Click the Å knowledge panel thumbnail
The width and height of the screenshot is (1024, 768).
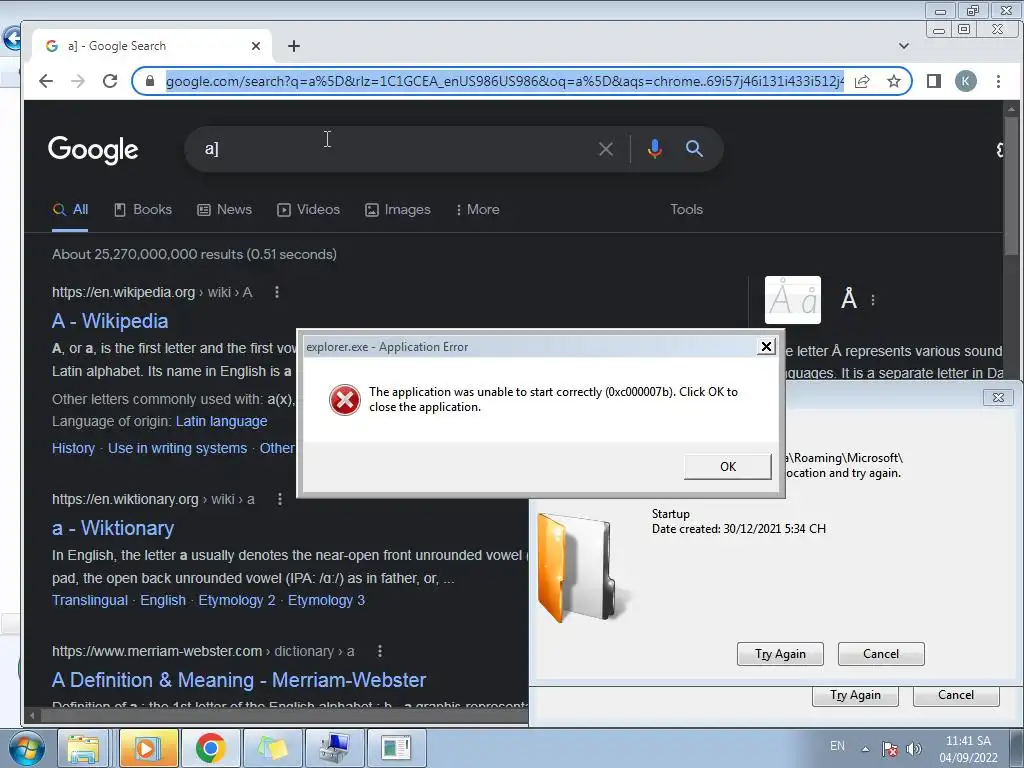pyautogui.click(x=793, y=300)
